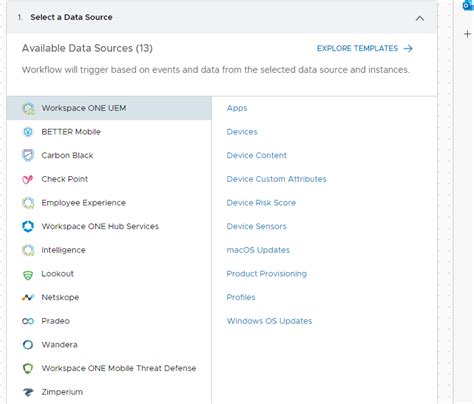This screenshot has height=404, width=474.
Task: Click the Check Point logo icon
Action: coord(28,179)
